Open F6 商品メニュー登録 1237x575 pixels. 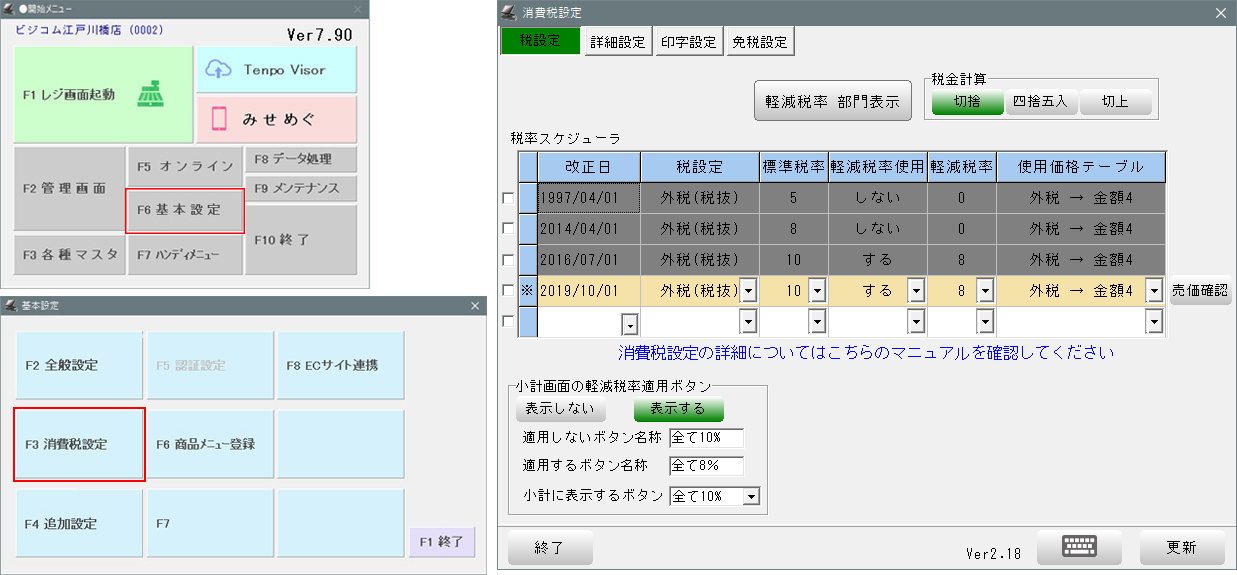[x=209, y=444]
